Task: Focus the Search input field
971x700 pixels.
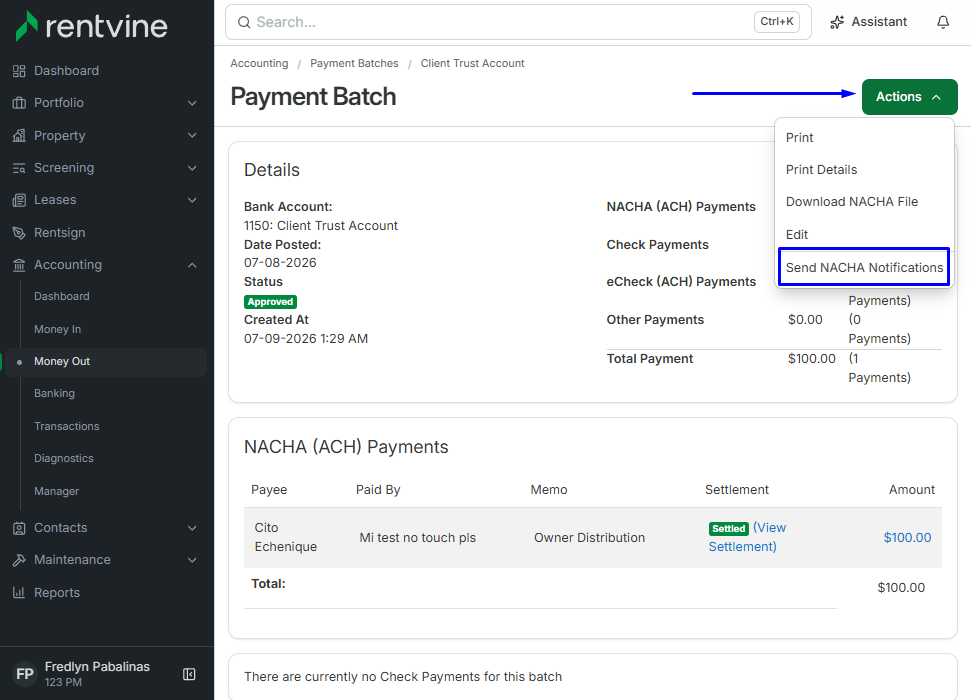Action: [518, 22]
